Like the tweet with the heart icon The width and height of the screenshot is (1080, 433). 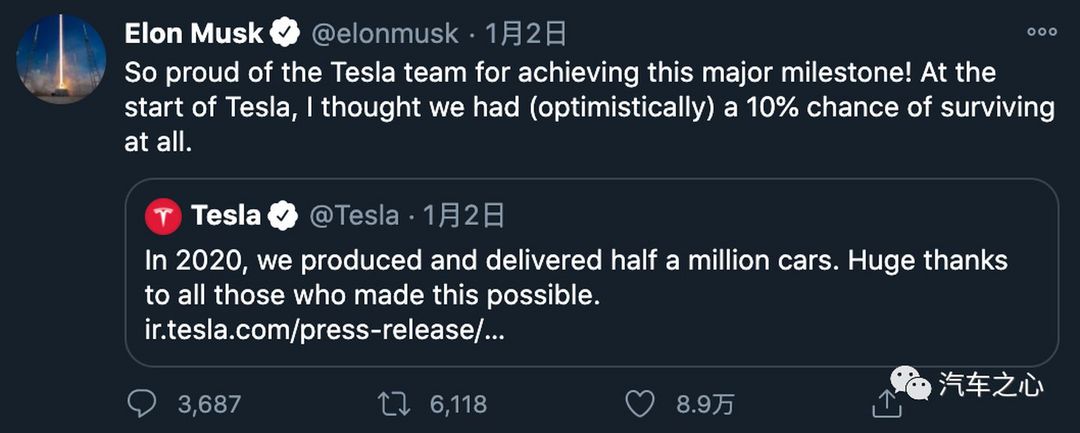[640, 404]
